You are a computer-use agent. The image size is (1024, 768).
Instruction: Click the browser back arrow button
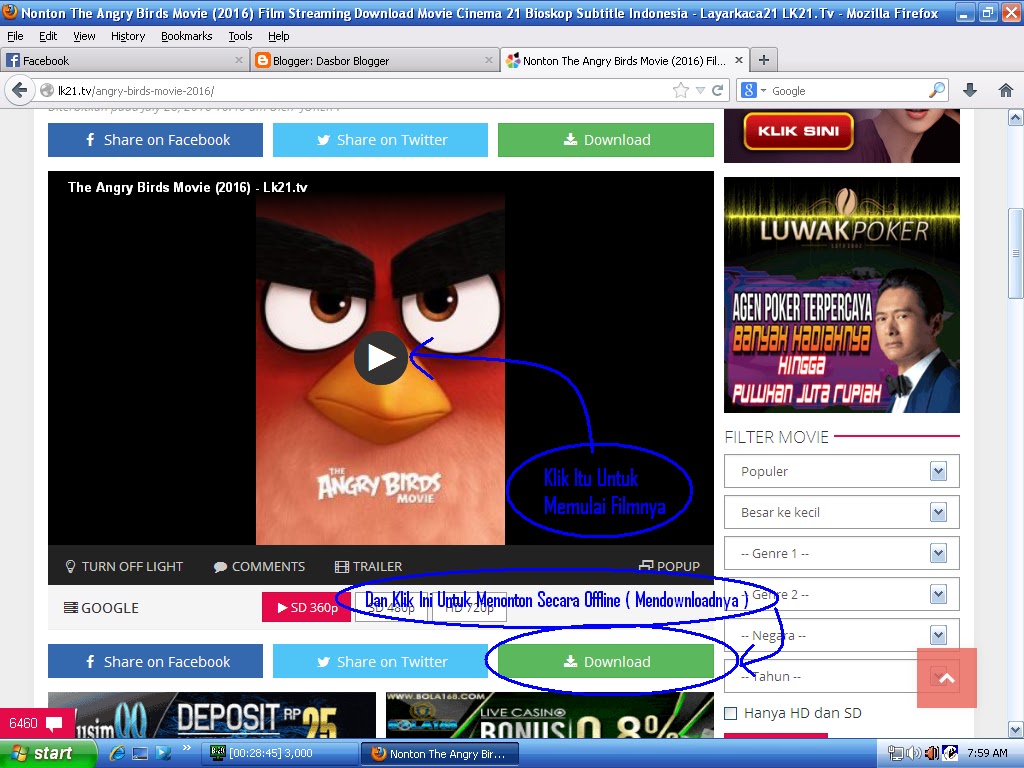coord(20,90)
